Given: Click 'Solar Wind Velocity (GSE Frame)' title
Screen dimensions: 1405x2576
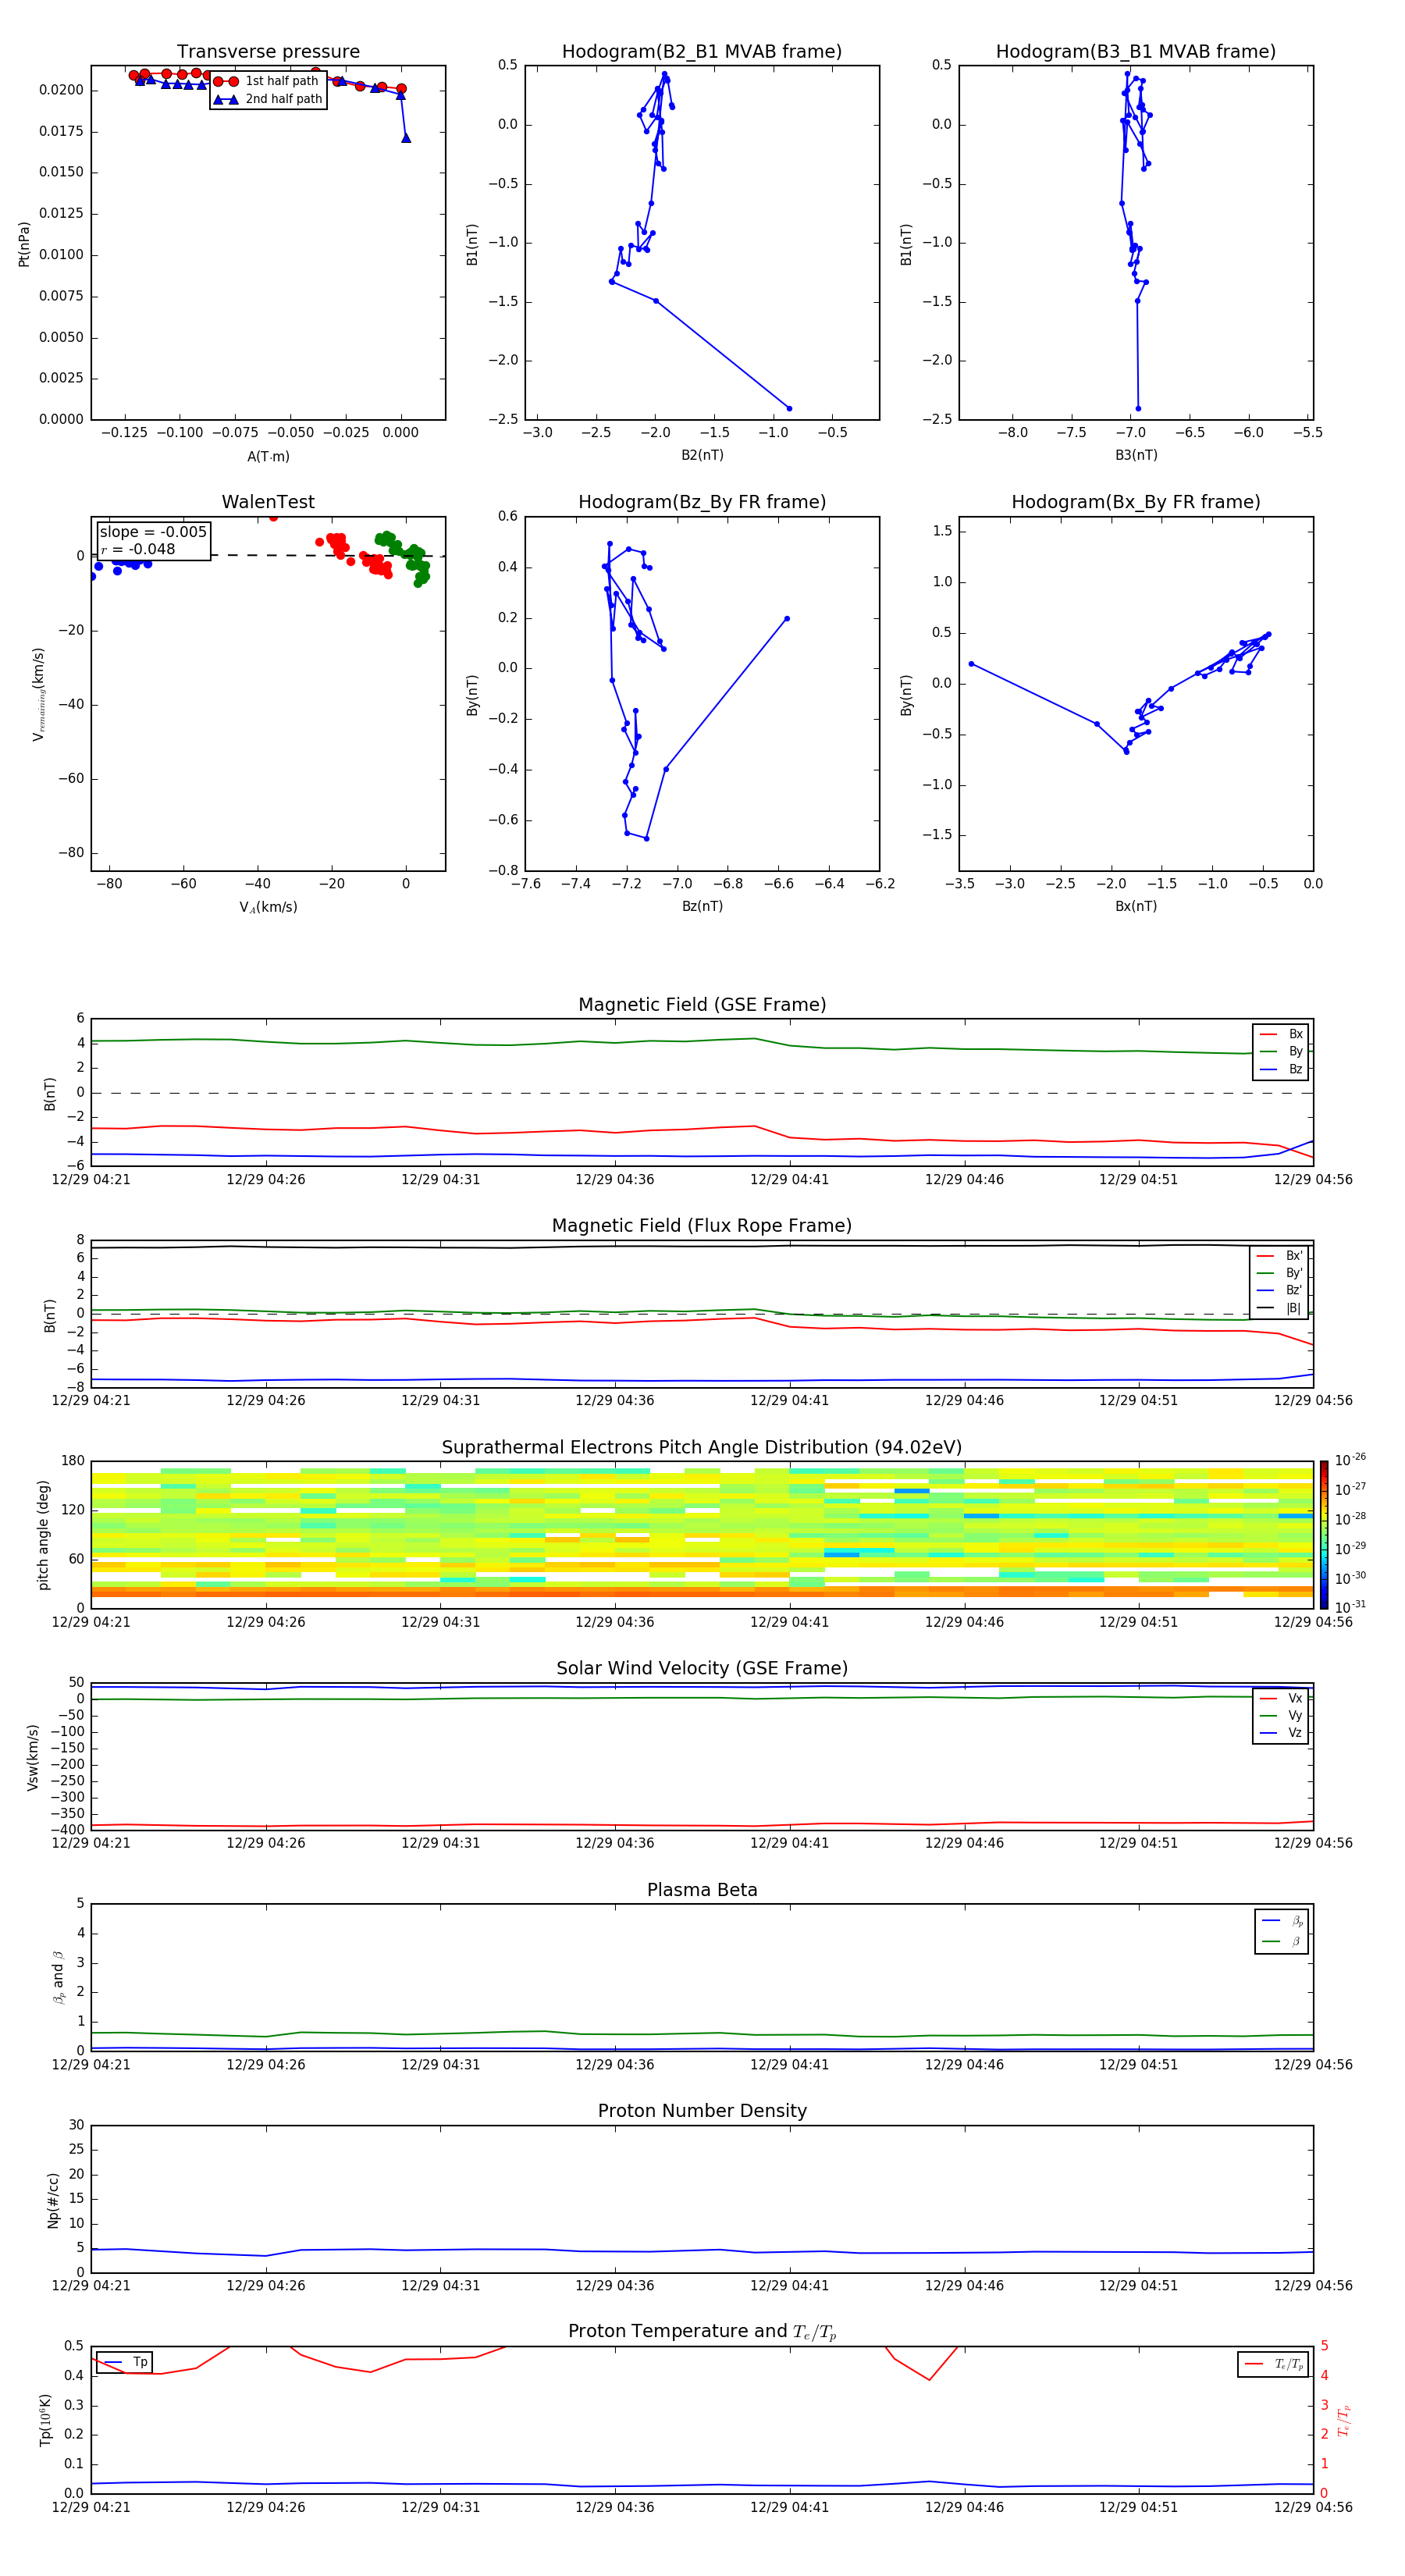Looking at the screenshot, I should point(702,1668).
